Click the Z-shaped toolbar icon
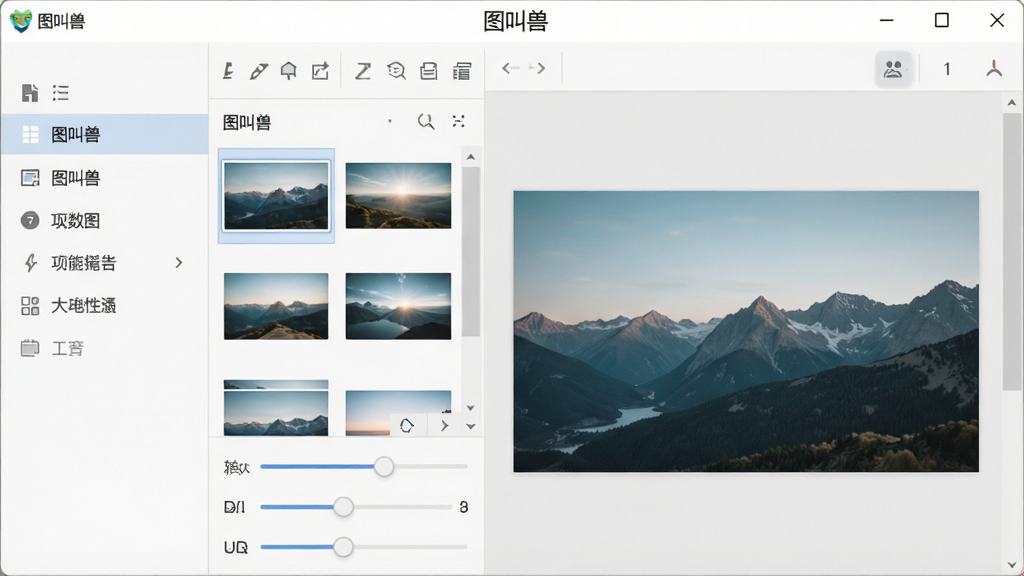Screen dimensions: 1024x576 (x=363, y=71)
